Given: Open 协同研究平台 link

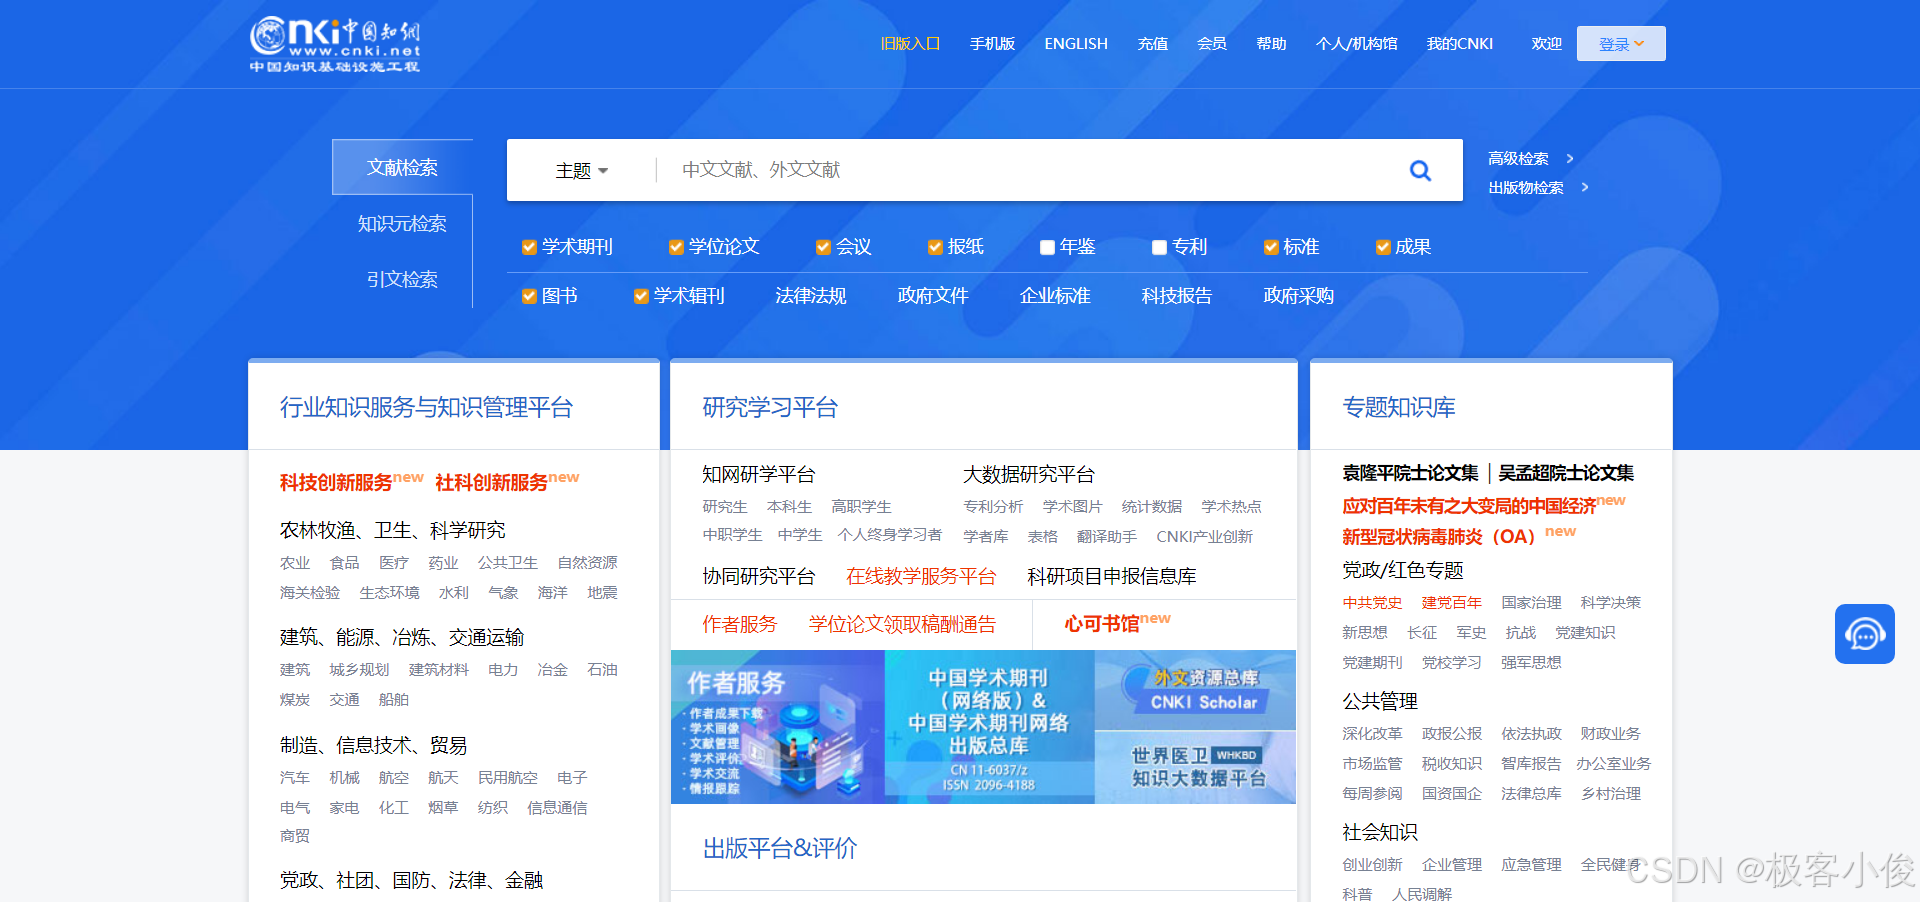Looking at the screenshot, I should click(x=759, y=576).
